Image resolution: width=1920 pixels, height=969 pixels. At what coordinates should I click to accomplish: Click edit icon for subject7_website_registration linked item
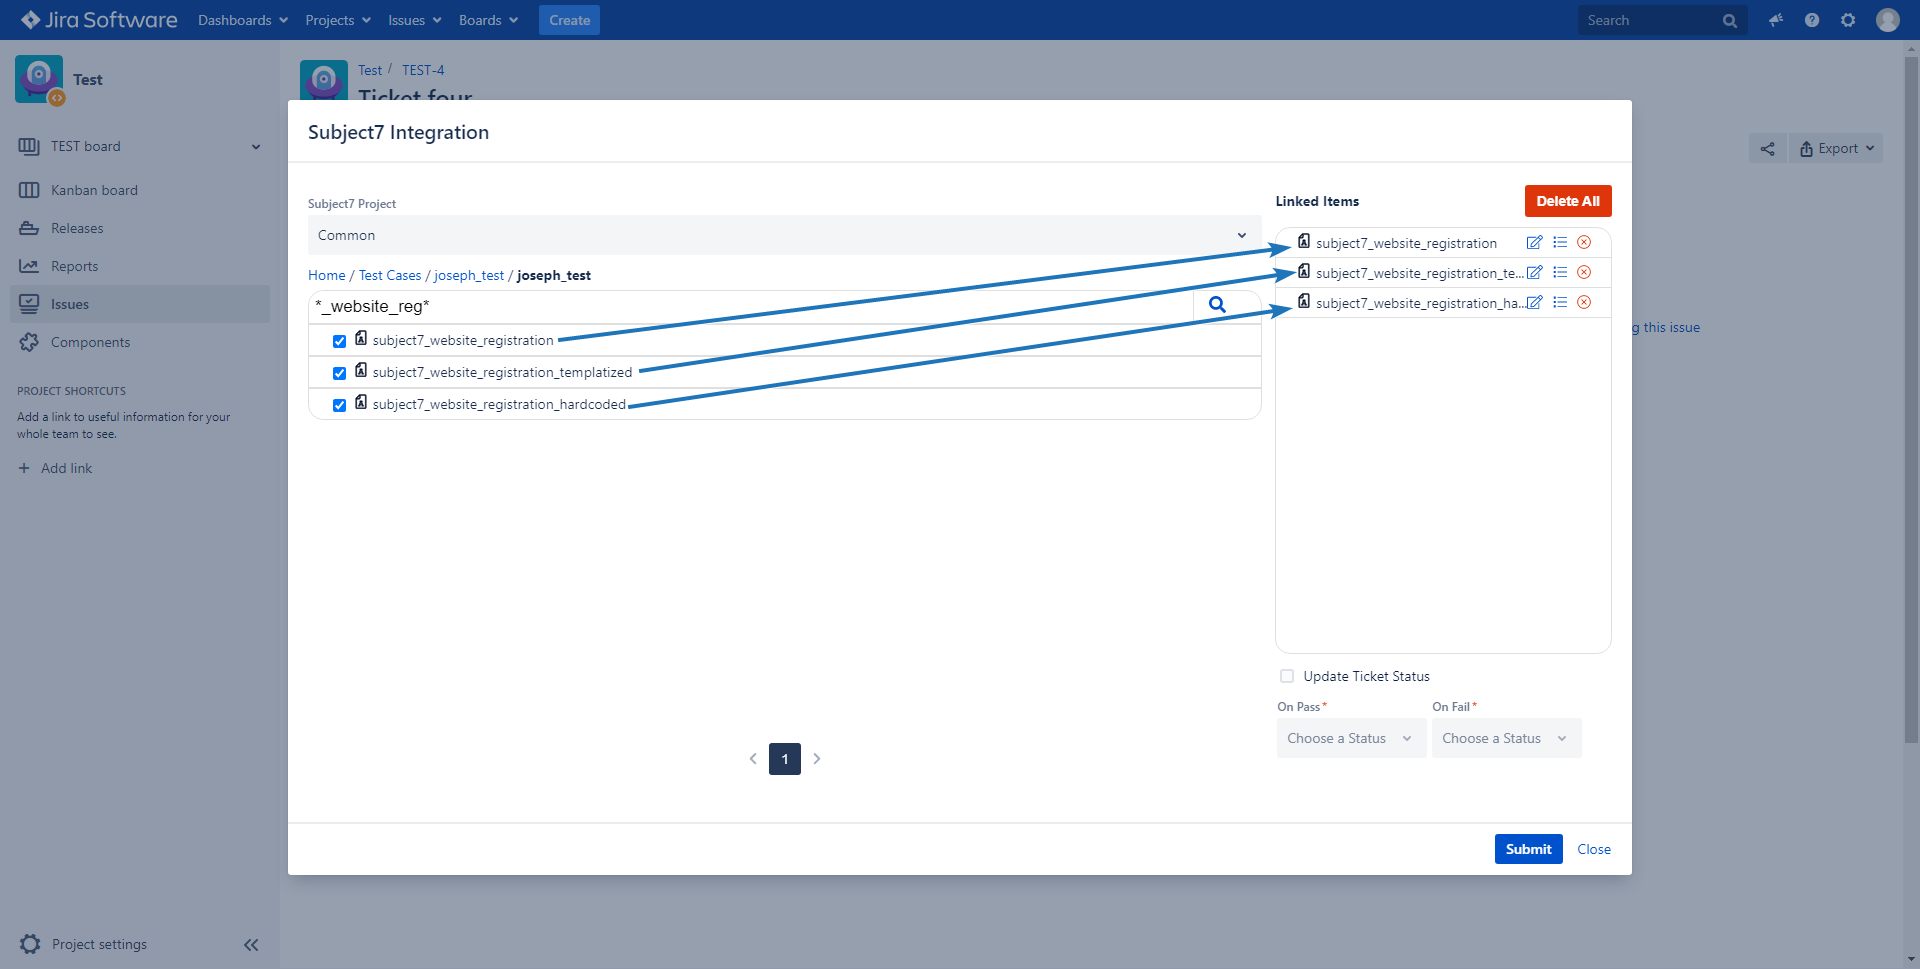(x=1534, y=243)
